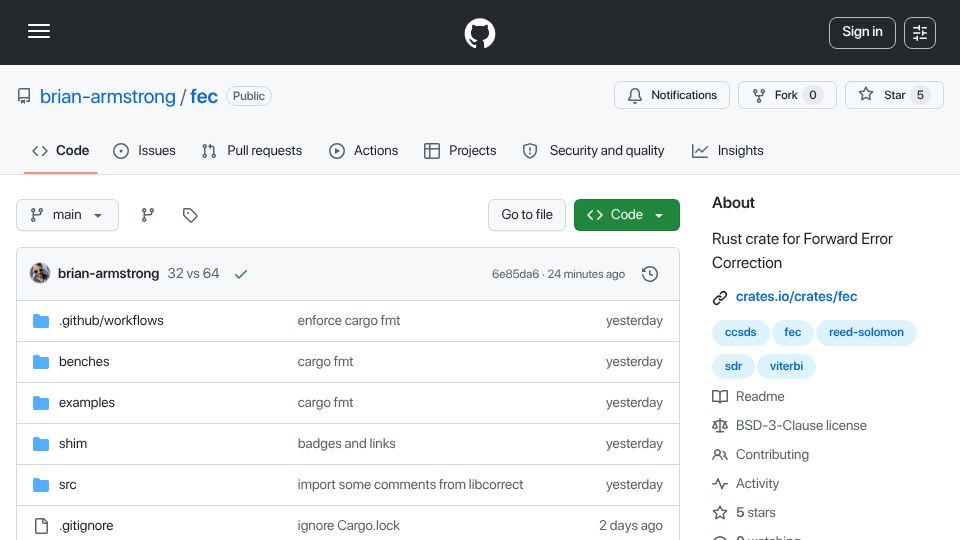
Task: Click commit author brian-armstrong name
Action: (108, 274)
